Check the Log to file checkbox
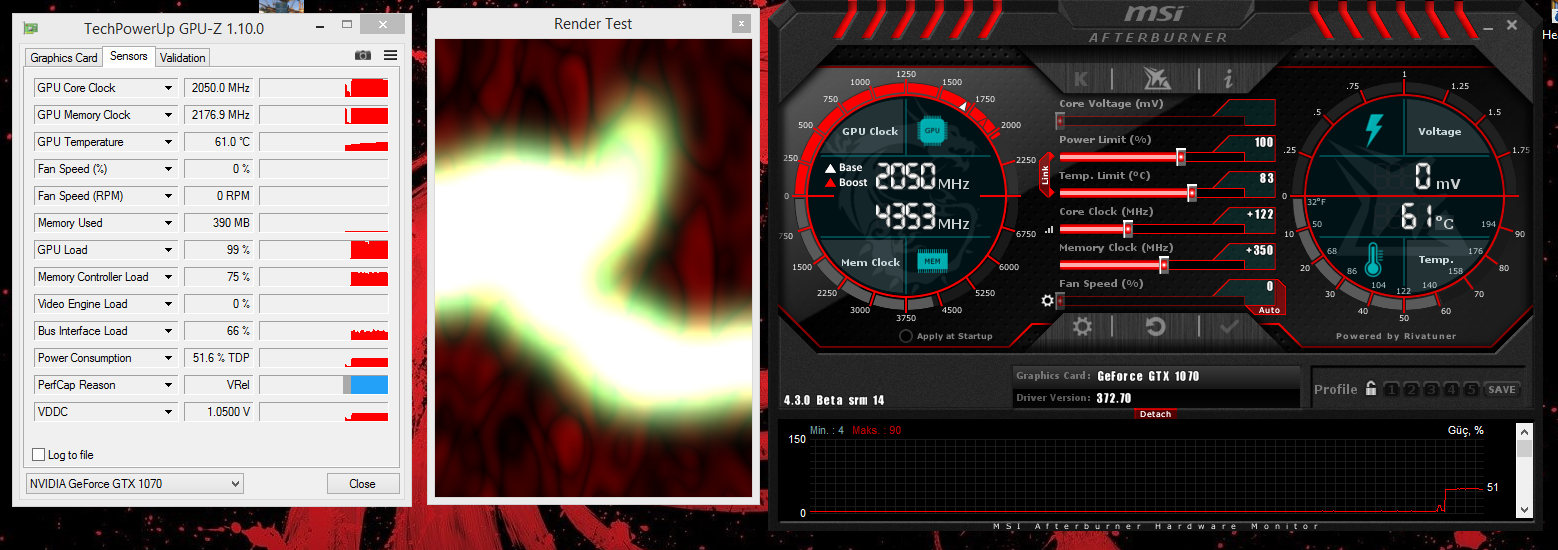The image size is (1558, 550). pyautogui.click(x=39, y=455)
